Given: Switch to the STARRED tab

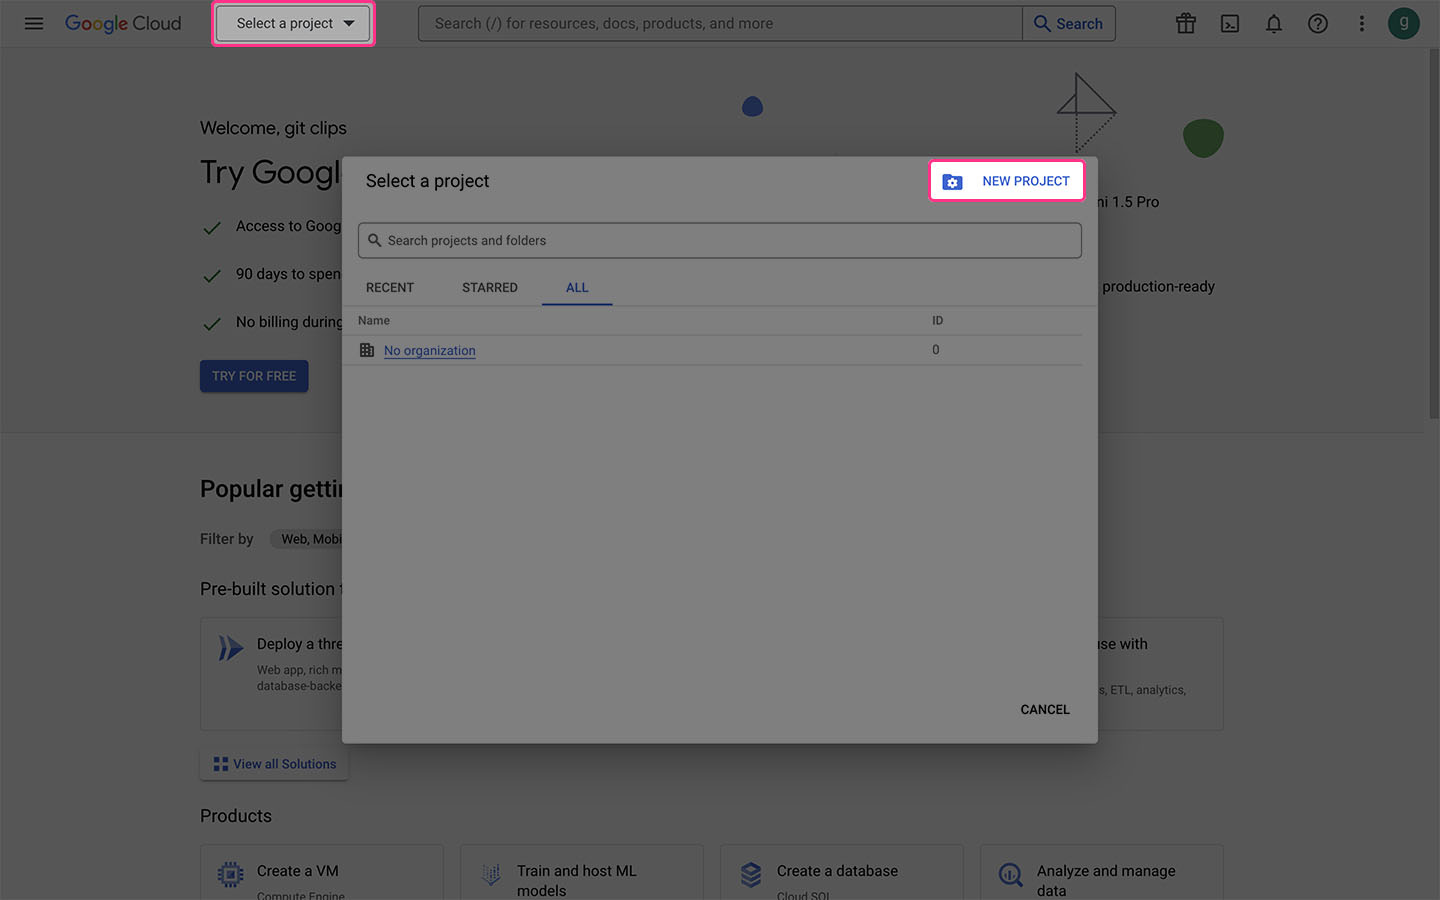Looking at the screenshot, I should 489,288.
